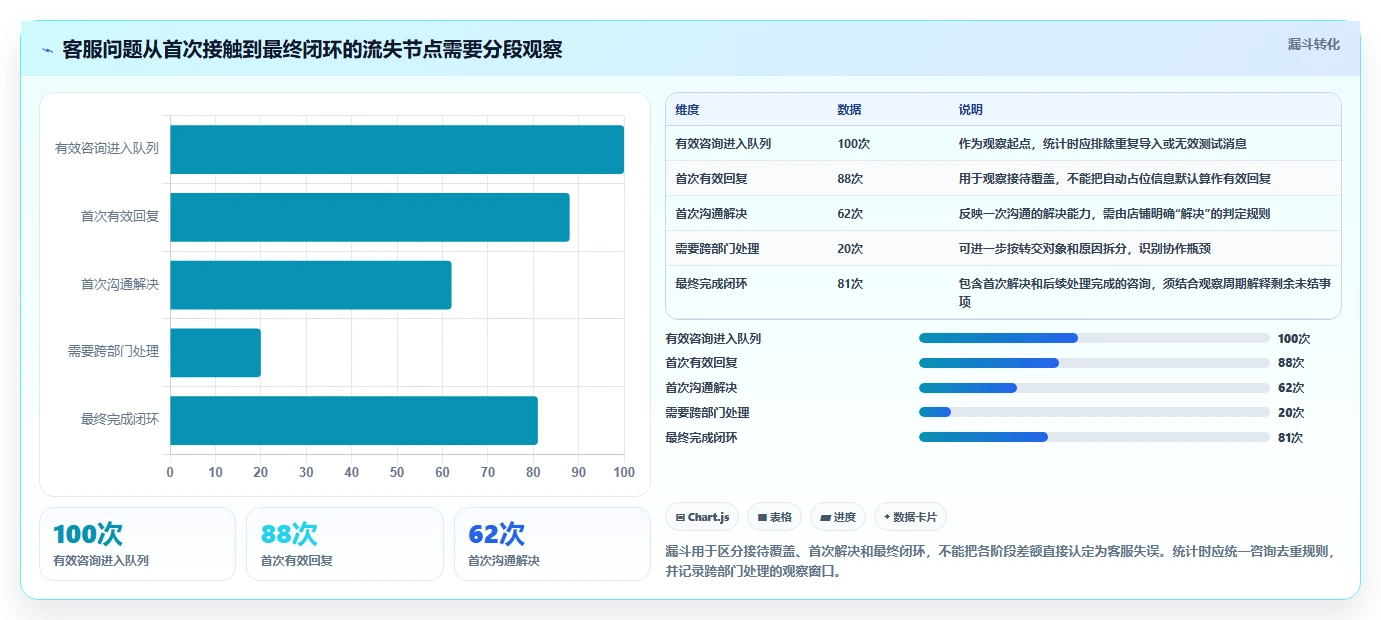Click the 首次有效回复 bar in the chart
The height and width of the screenshot is (620, 1381).
click(370, 217)
